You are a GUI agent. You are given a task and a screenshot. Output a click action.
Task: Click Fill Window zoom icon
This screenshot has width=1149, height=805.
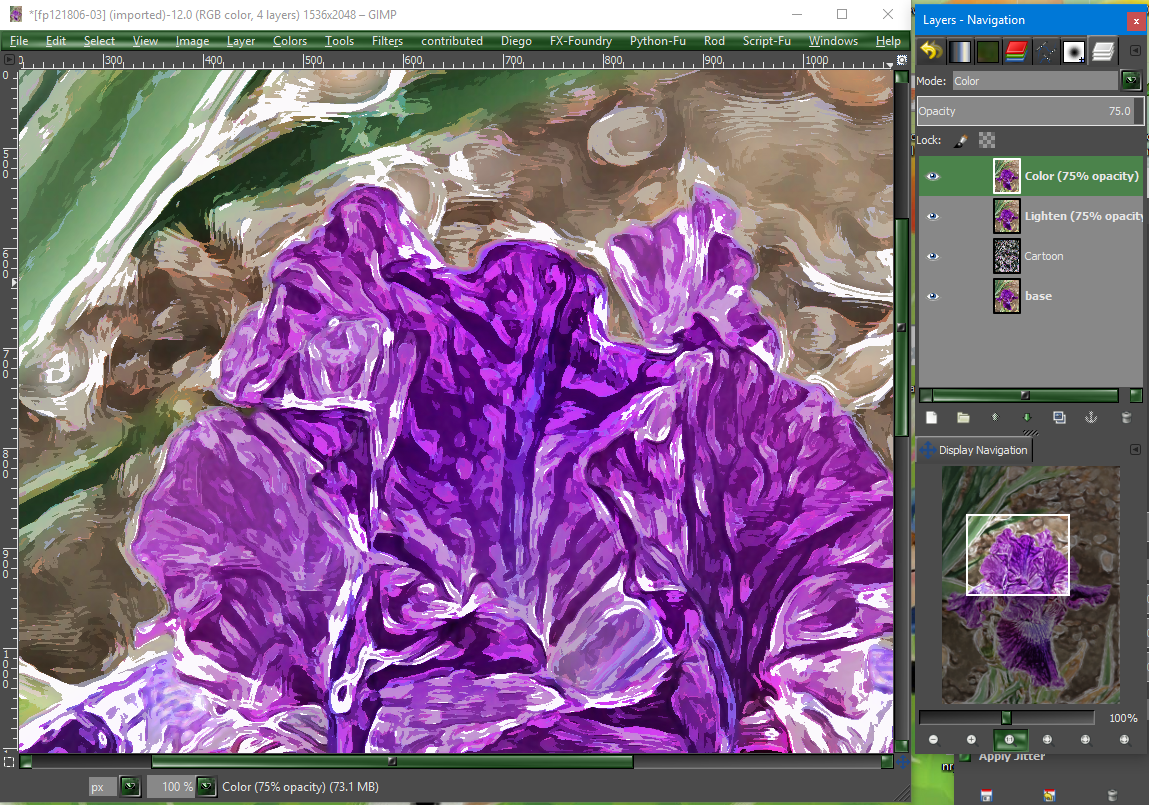[x=1085, y=740]
